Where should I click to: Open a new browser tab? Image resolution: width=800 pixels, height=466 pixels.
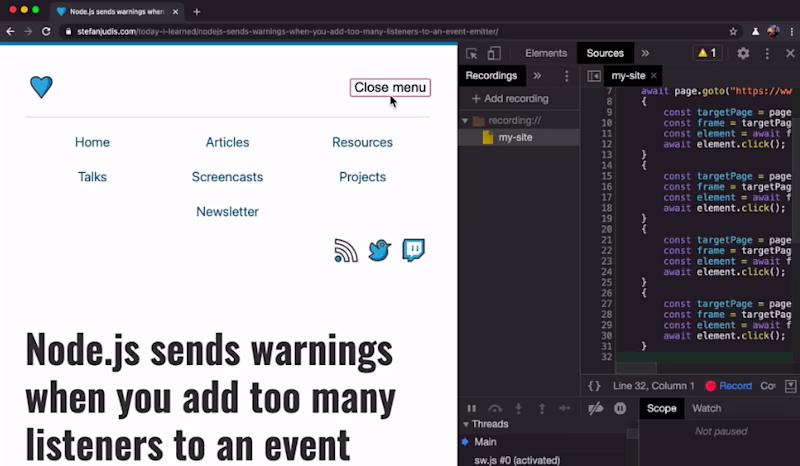pos(197,11)
